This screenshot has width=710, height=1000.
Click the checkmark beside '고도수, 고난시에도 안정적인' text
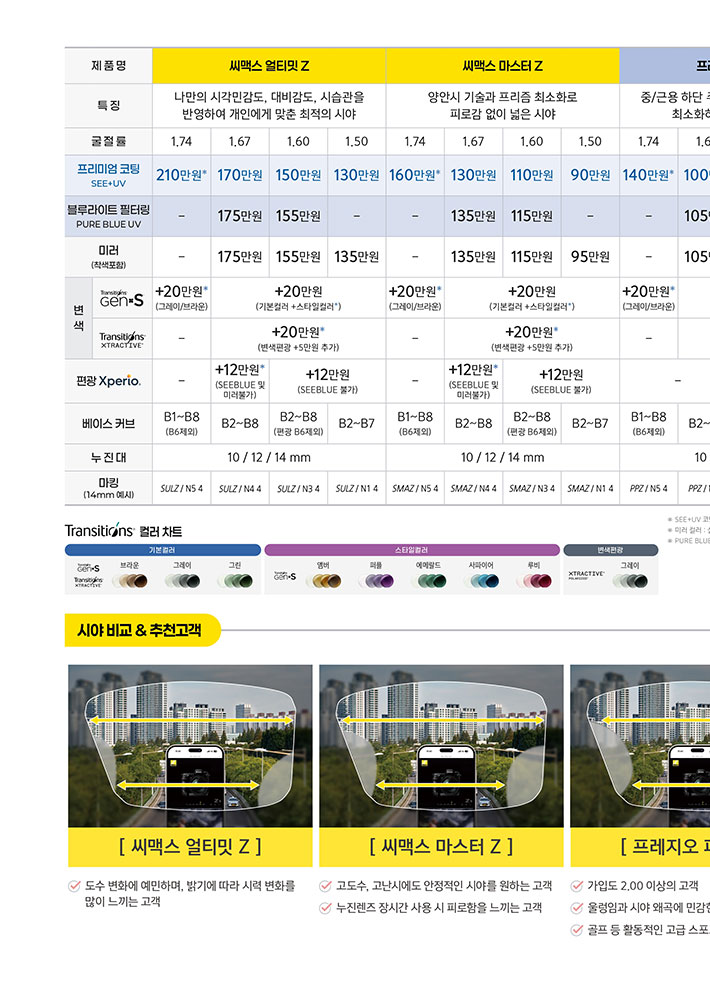(x=325, y=886)
